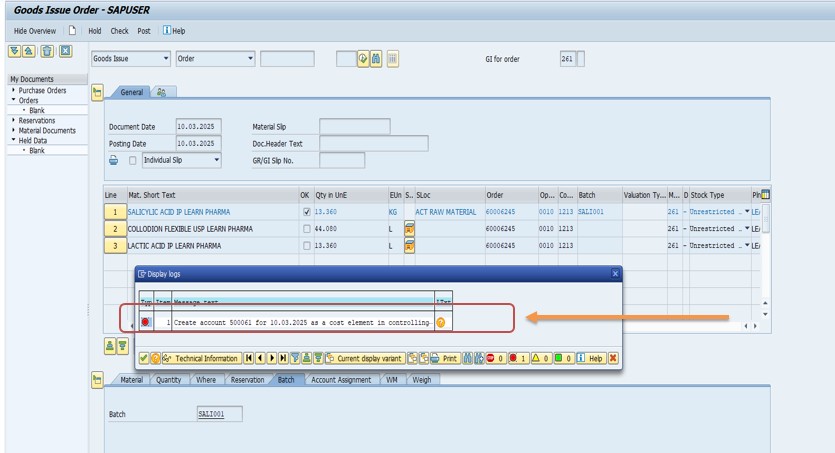Expand Reservations tree node
This screenshot has height=453, width=835.
tap(13, 120)
